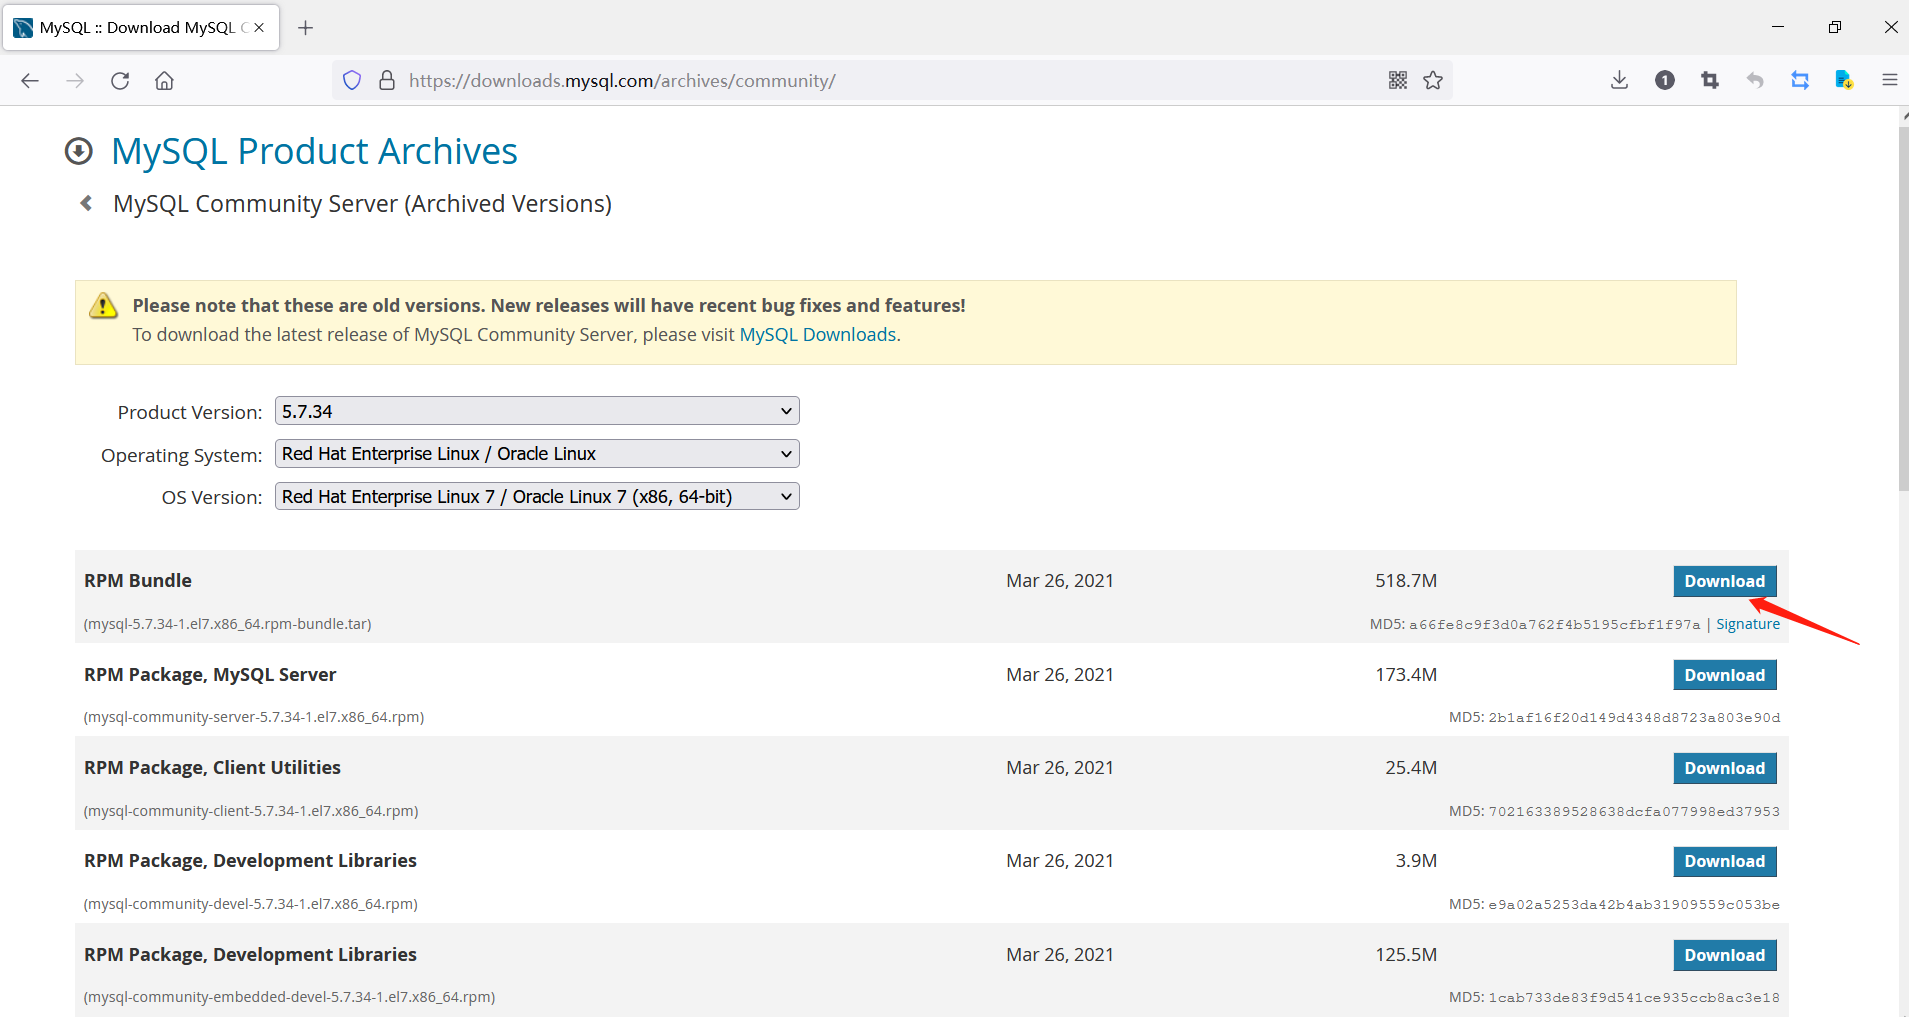This screenshot has height=1017, width=1909.
Task: Click the RPM Bundle date Mar 26, 2021
Action: click(x=1060, y=581)
